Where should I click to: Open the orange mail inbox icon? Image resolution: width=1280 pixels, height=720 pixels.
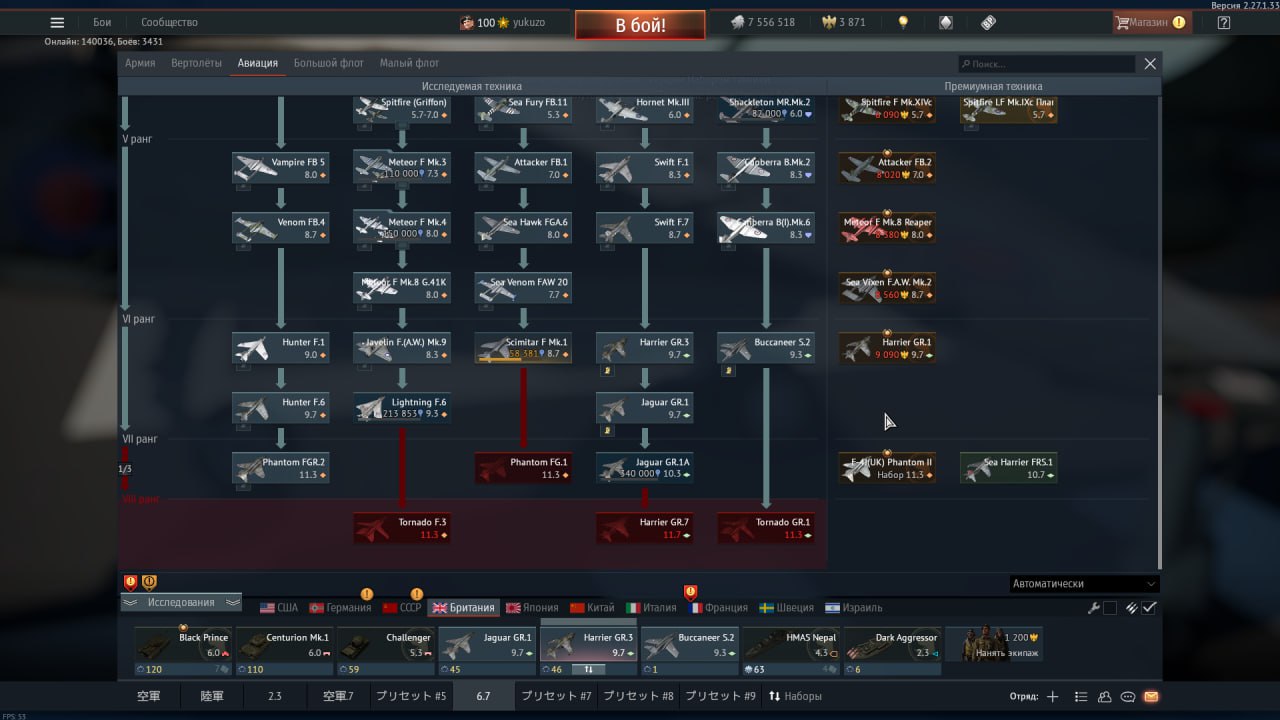(x=1151, y=696)
